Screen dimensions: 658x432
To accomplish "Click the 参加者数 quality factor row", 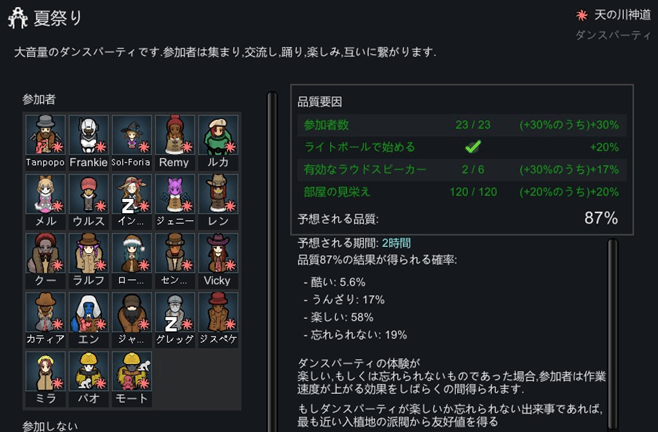I will [462, 125].
